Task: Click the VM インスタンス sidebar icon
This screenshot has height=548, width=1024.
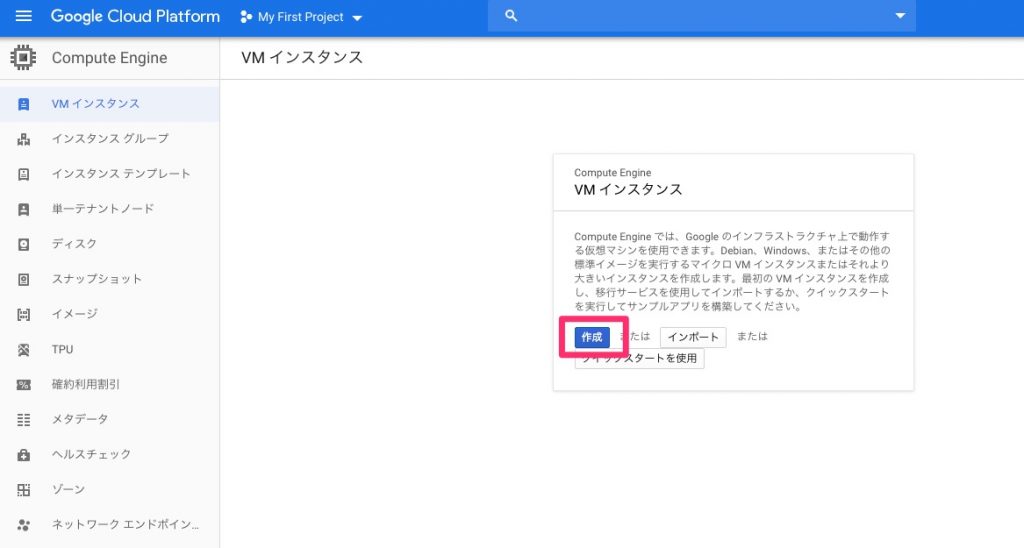Action: pos(24,104)
